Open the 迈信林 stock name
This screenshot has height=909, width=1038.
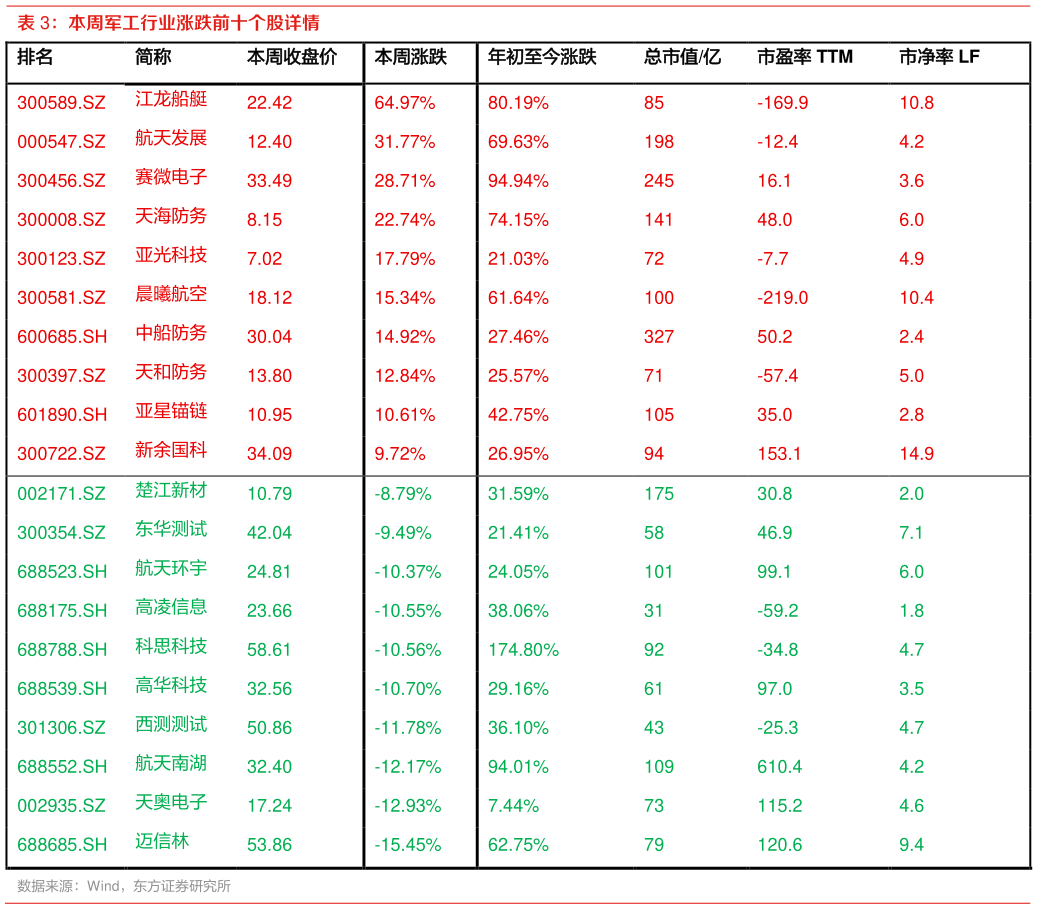coord(162,842)
